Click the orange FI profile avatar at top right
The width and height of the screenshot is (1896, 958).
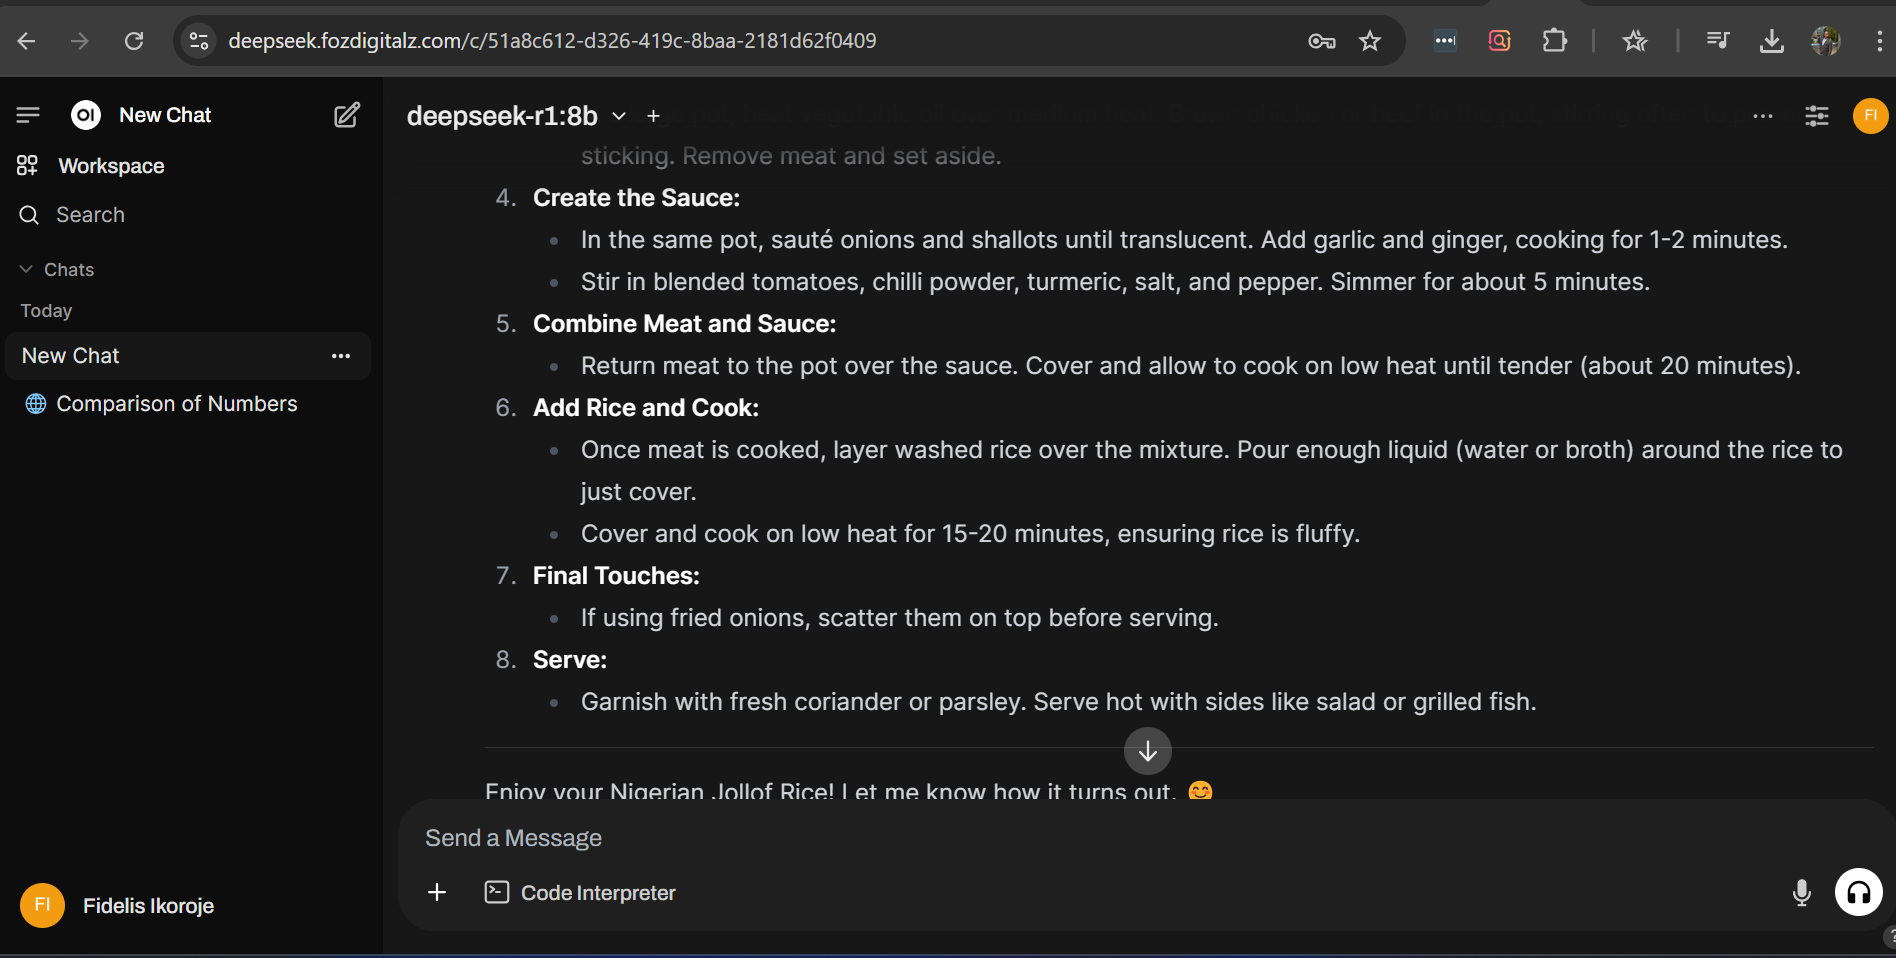(x=1870, y=115)
